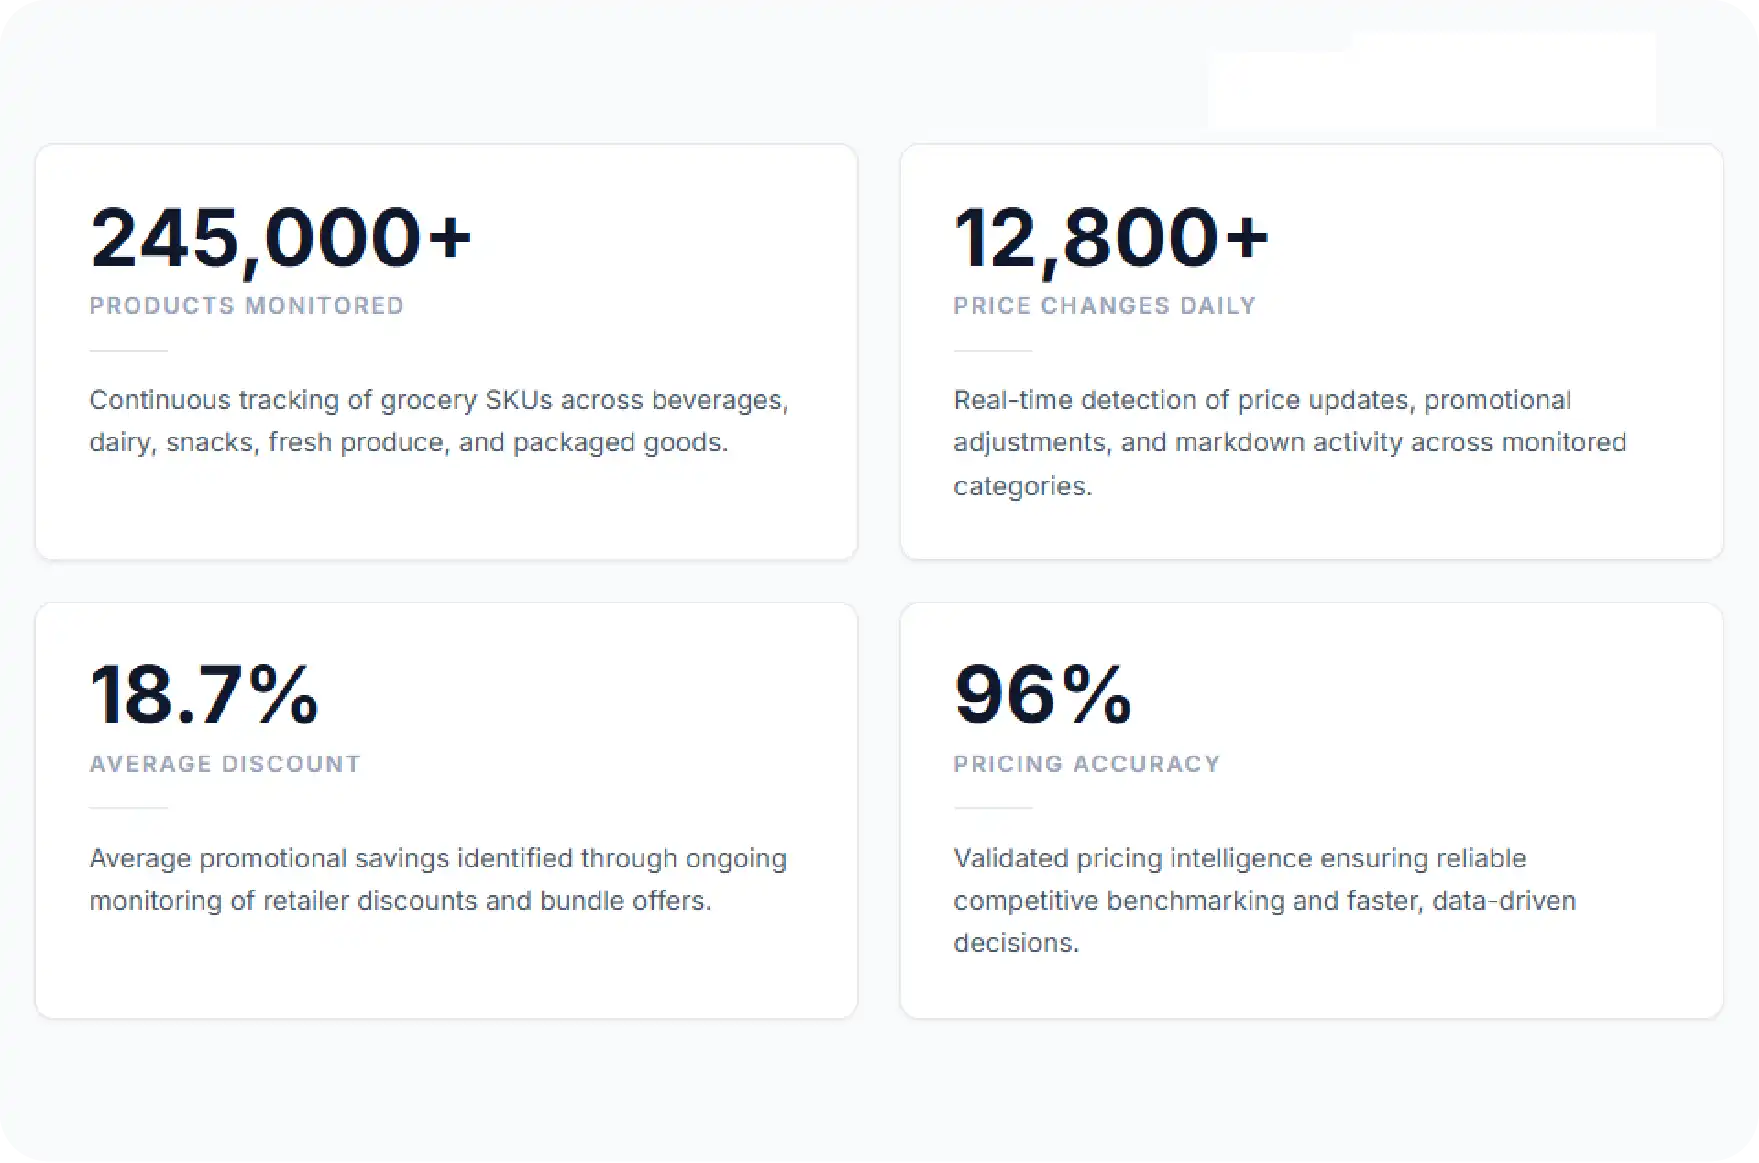The image size is (1759, 1163).
Task: Select the Products Monitored label
Action: [x=247, y=306]
